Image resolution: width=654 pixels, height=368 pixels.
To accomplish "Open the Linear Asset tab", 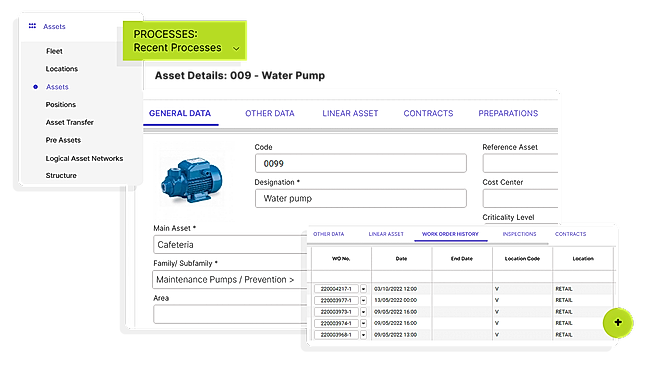I will [350, 113].
